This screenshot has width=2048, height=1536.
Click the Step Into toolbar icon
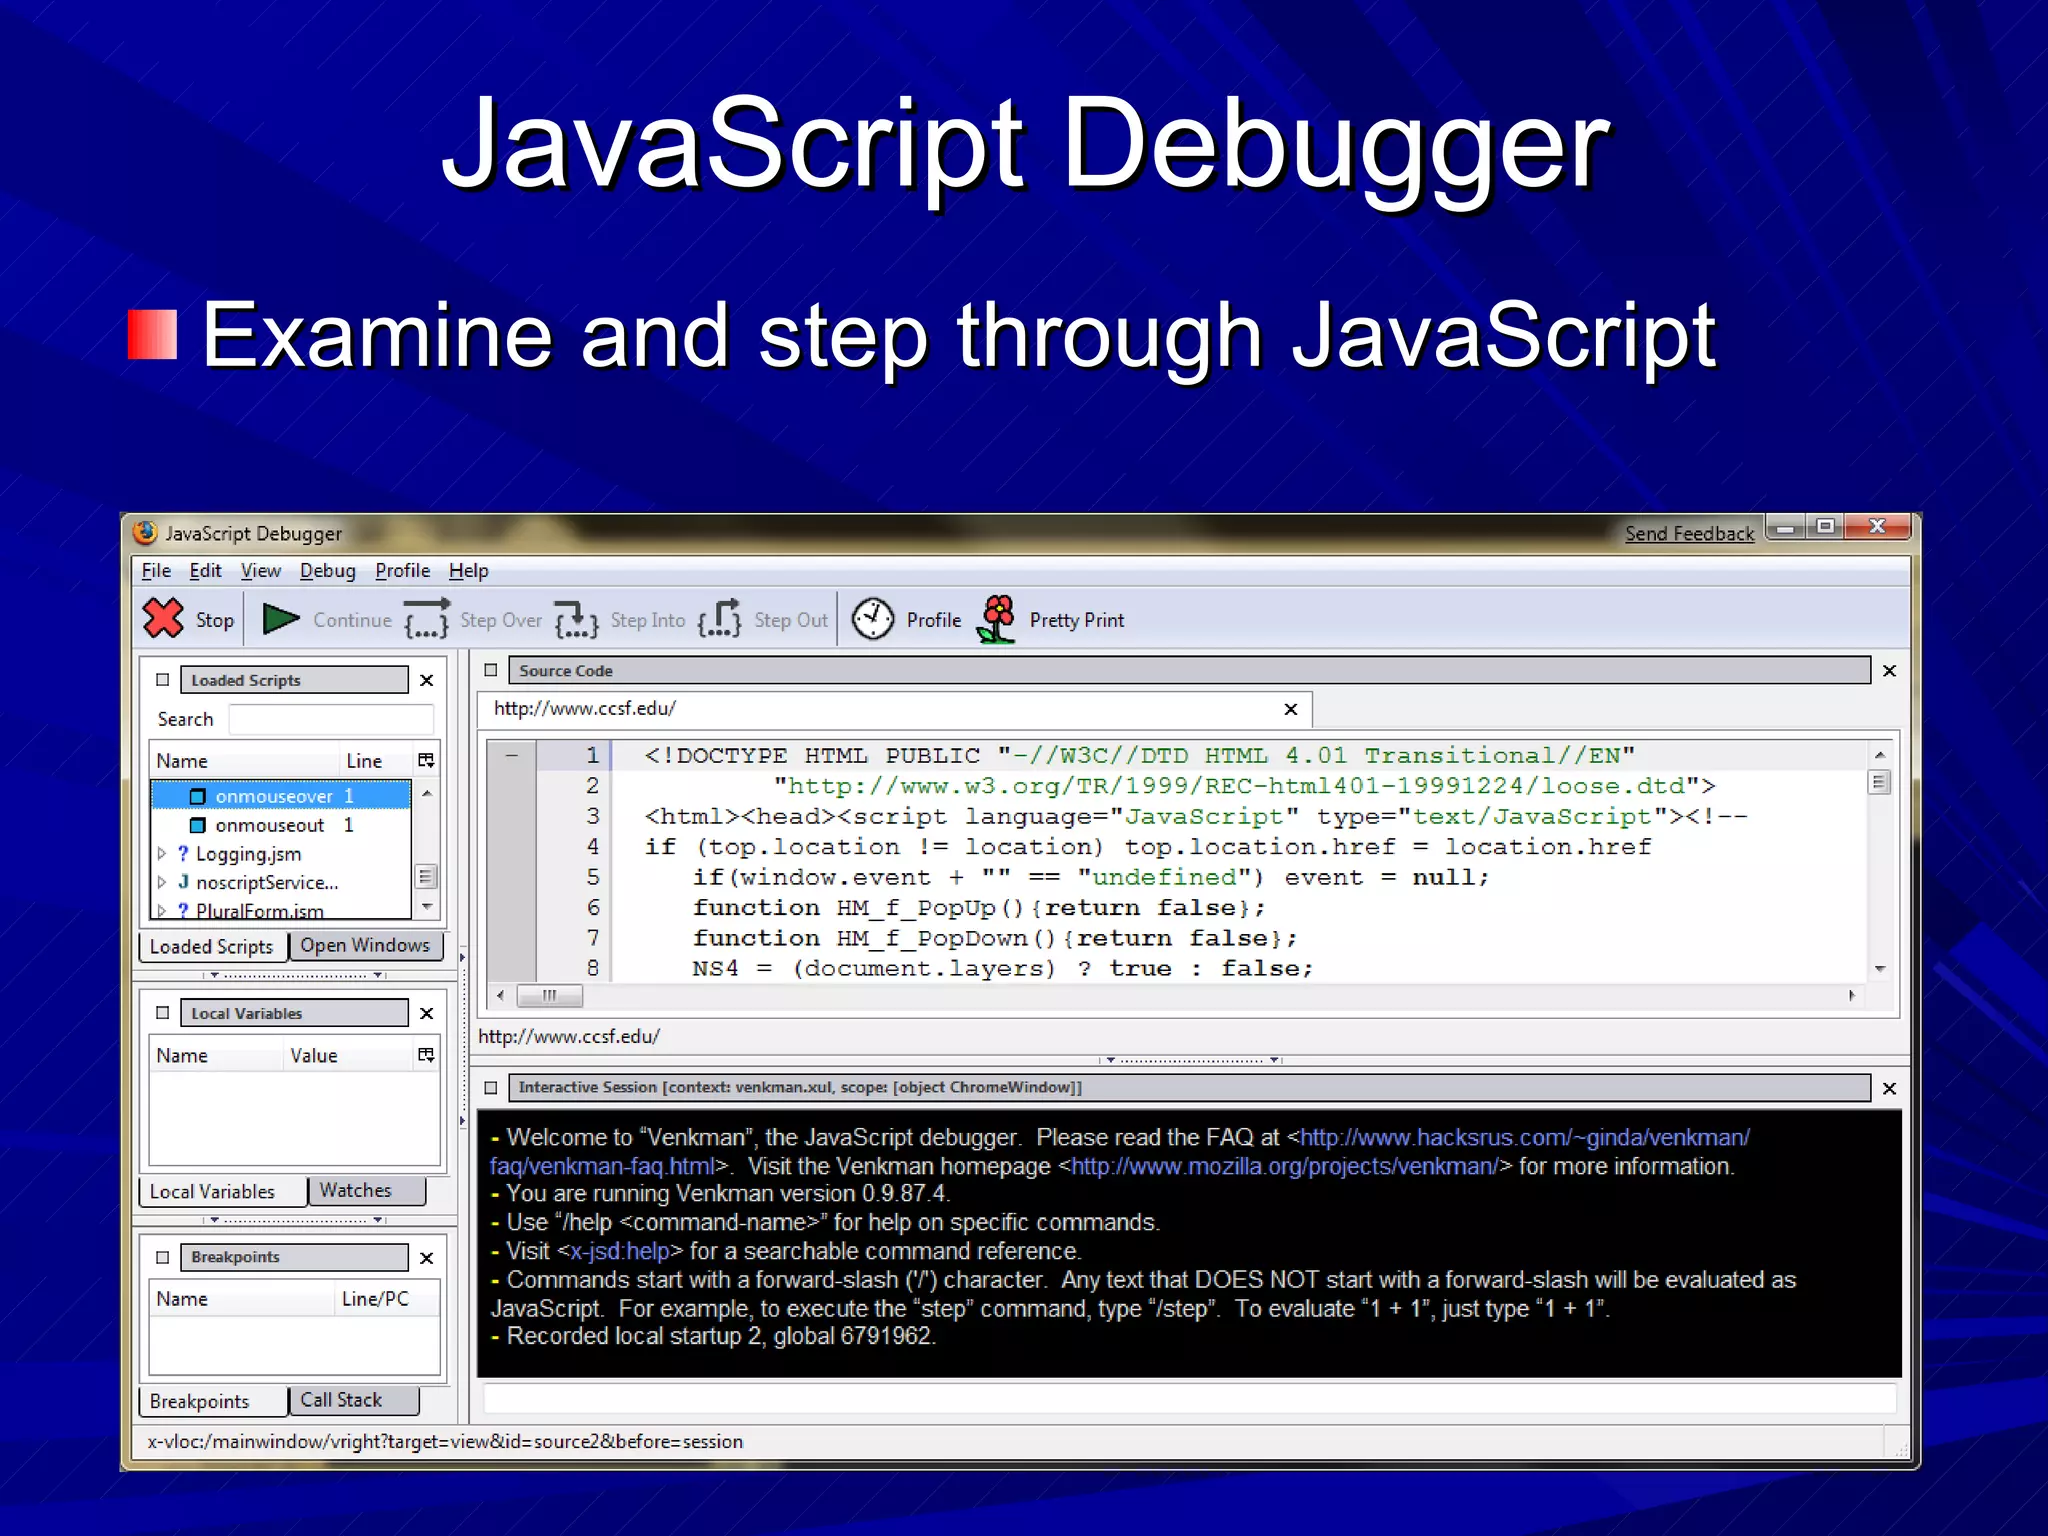(x=576, y=619)
